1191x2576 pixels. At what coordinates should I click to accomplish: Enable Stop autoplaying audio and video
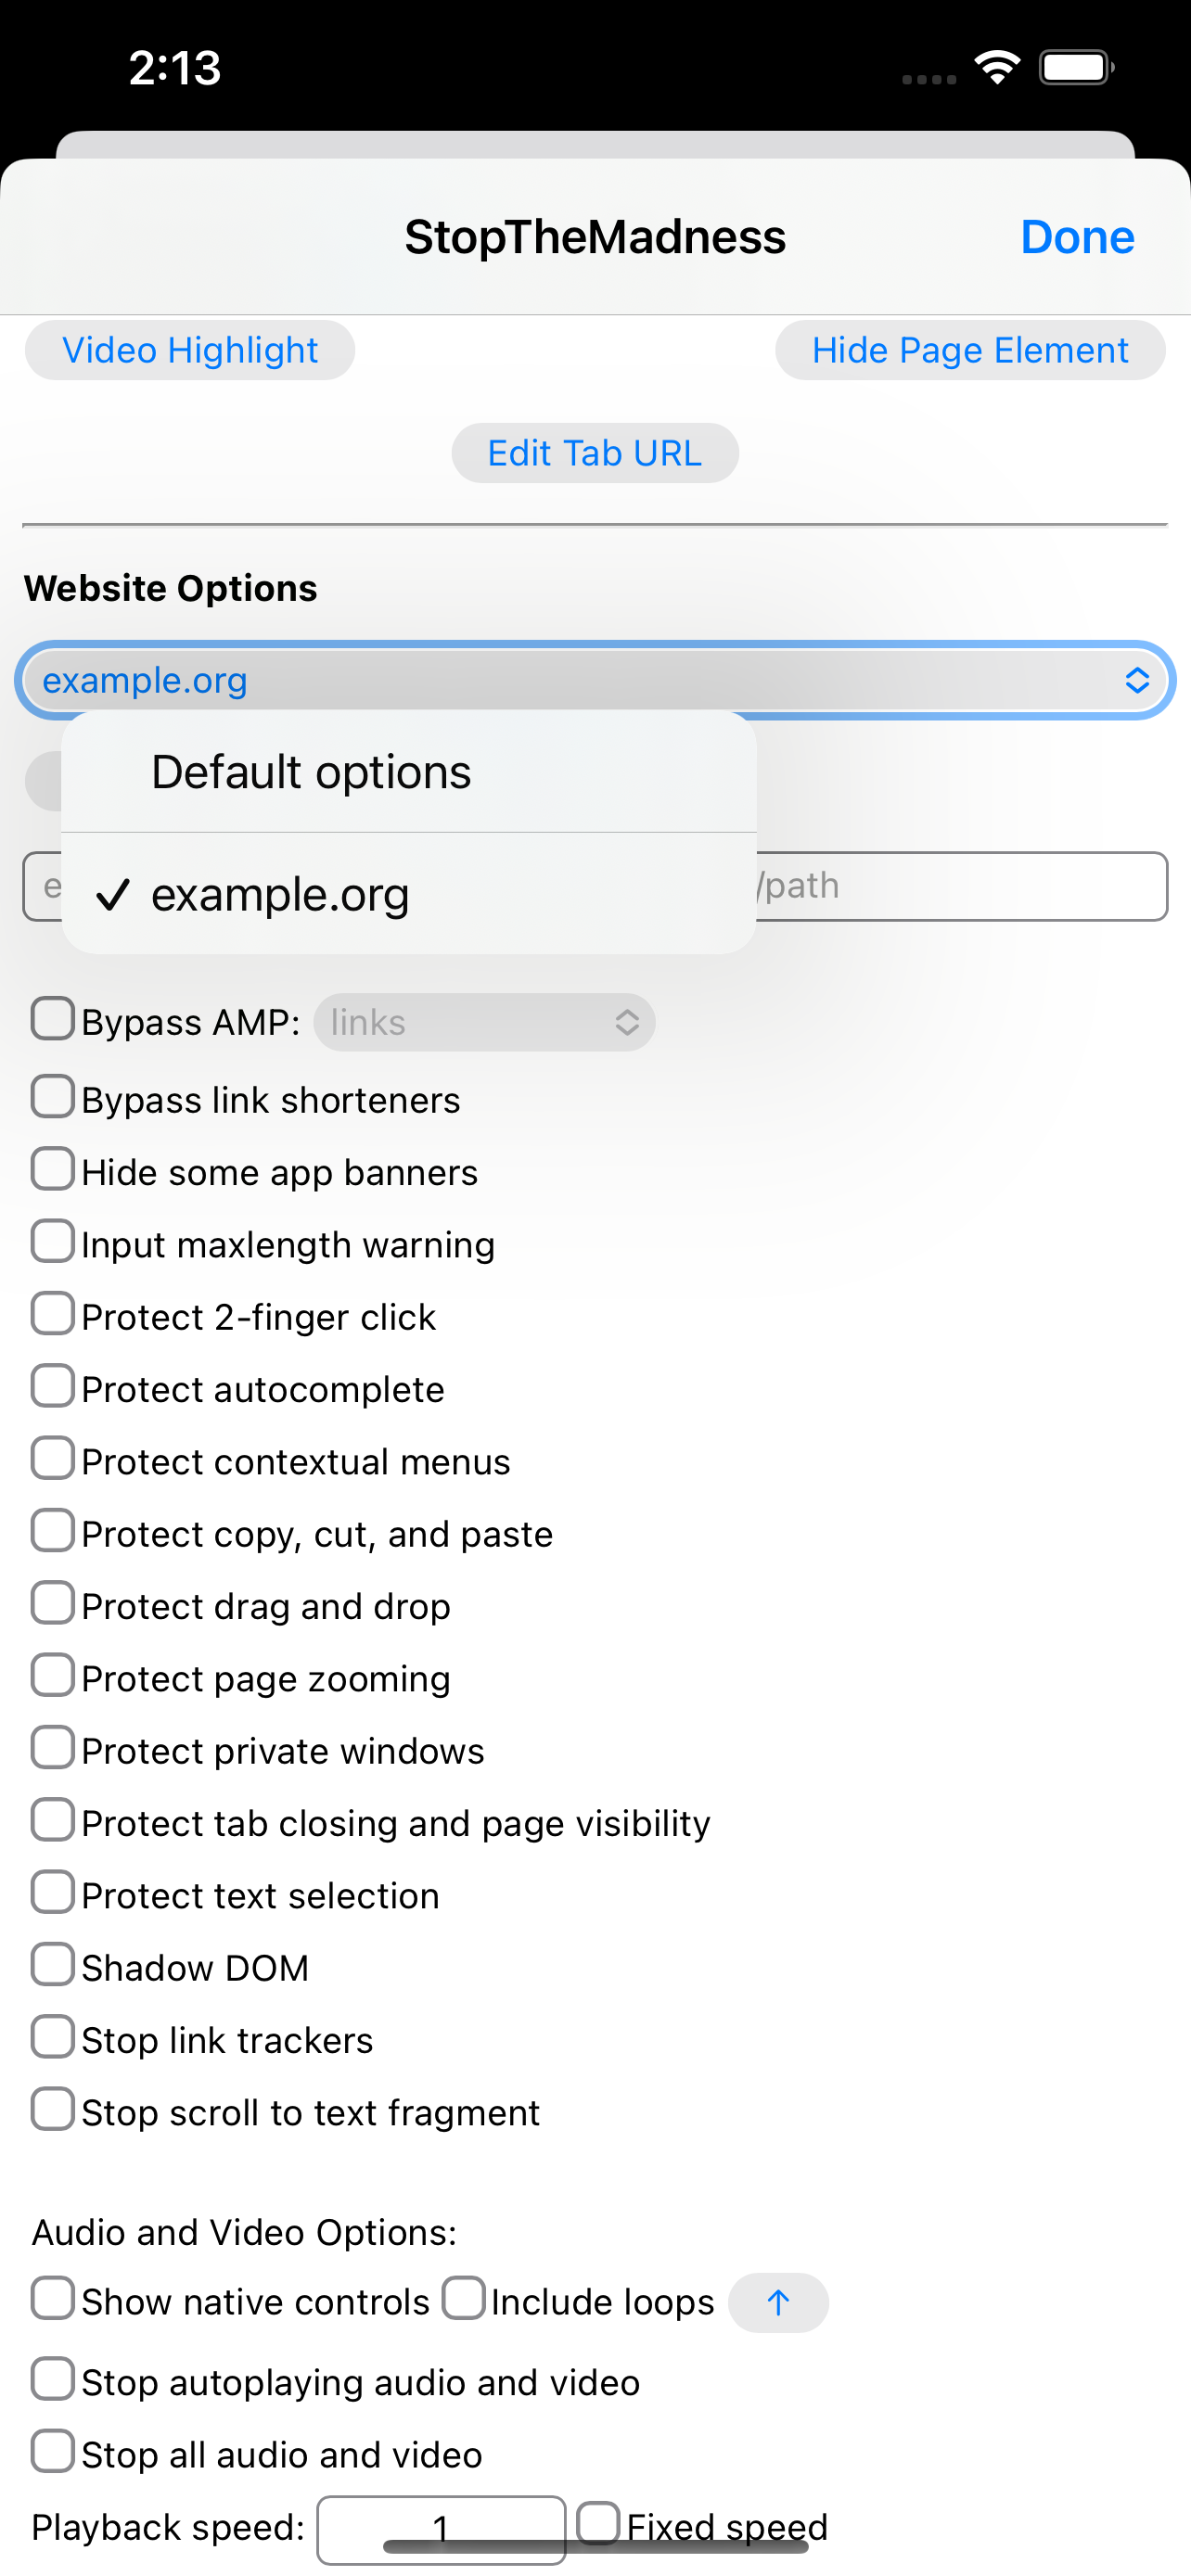click(x=53, y=2380)
